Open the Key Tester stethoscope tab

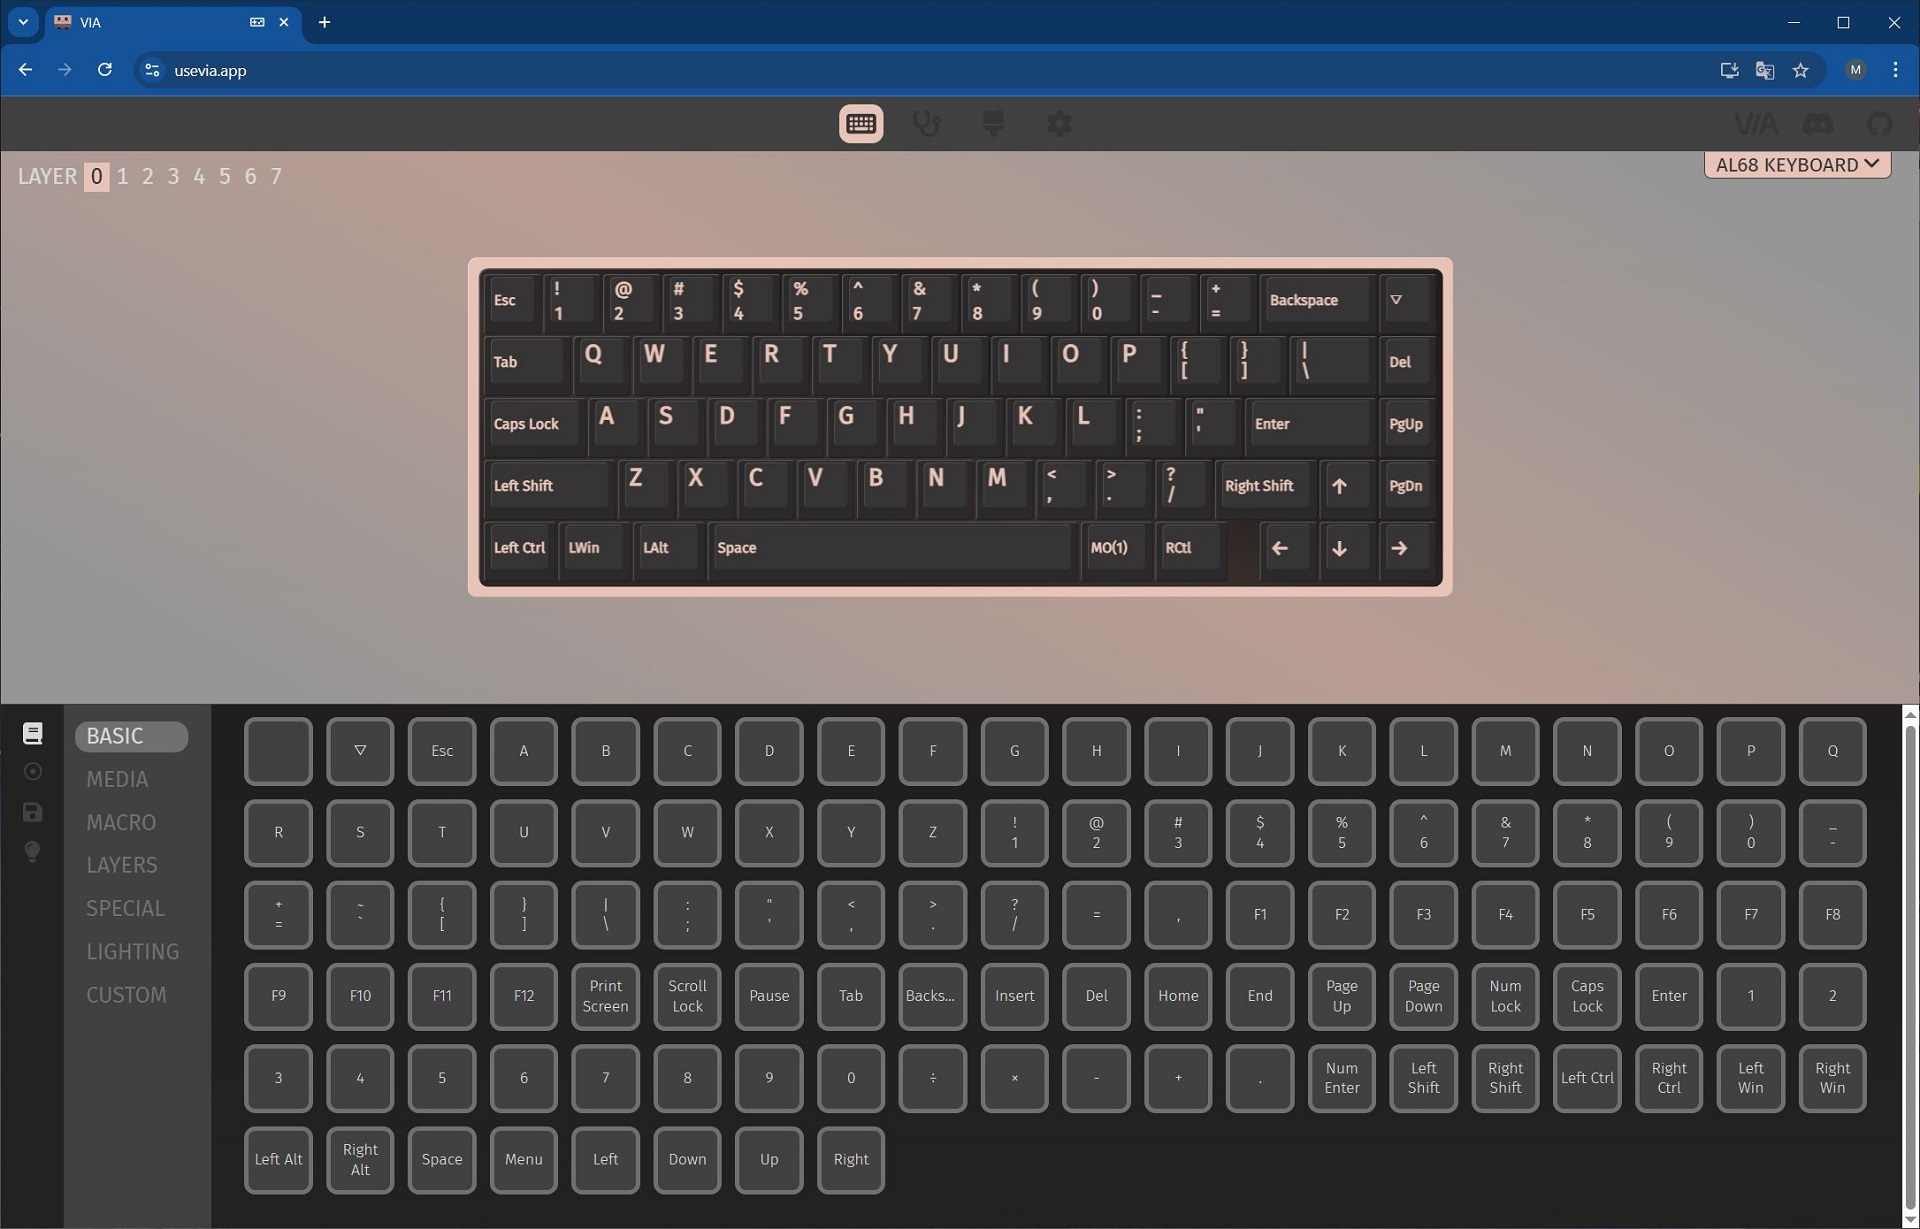click(927, 124)
